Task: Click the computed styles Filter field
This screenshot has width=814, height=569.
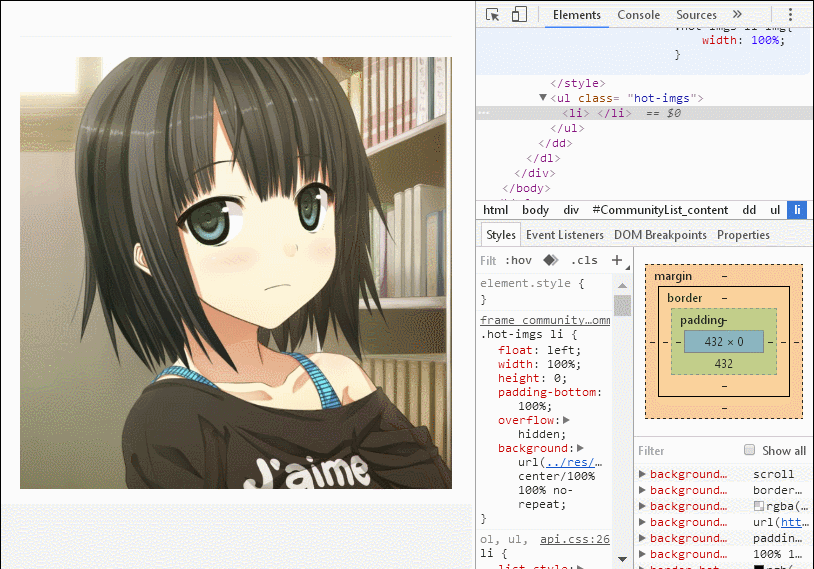Action: [x=686, y=451]
